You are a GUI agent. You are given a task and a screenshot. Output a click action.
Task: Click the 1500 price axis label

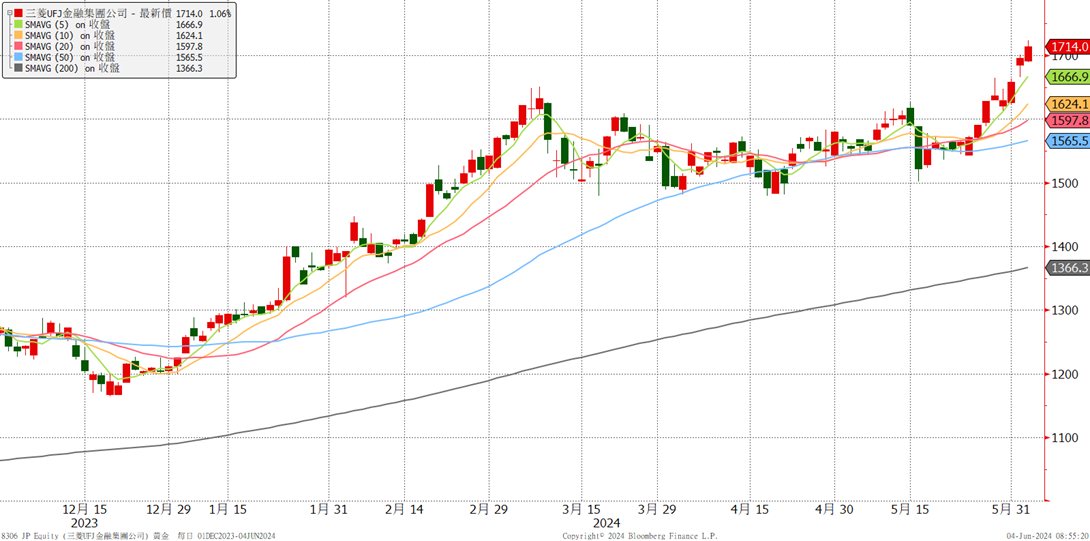pyautogui.click(x=1063, y=184)
